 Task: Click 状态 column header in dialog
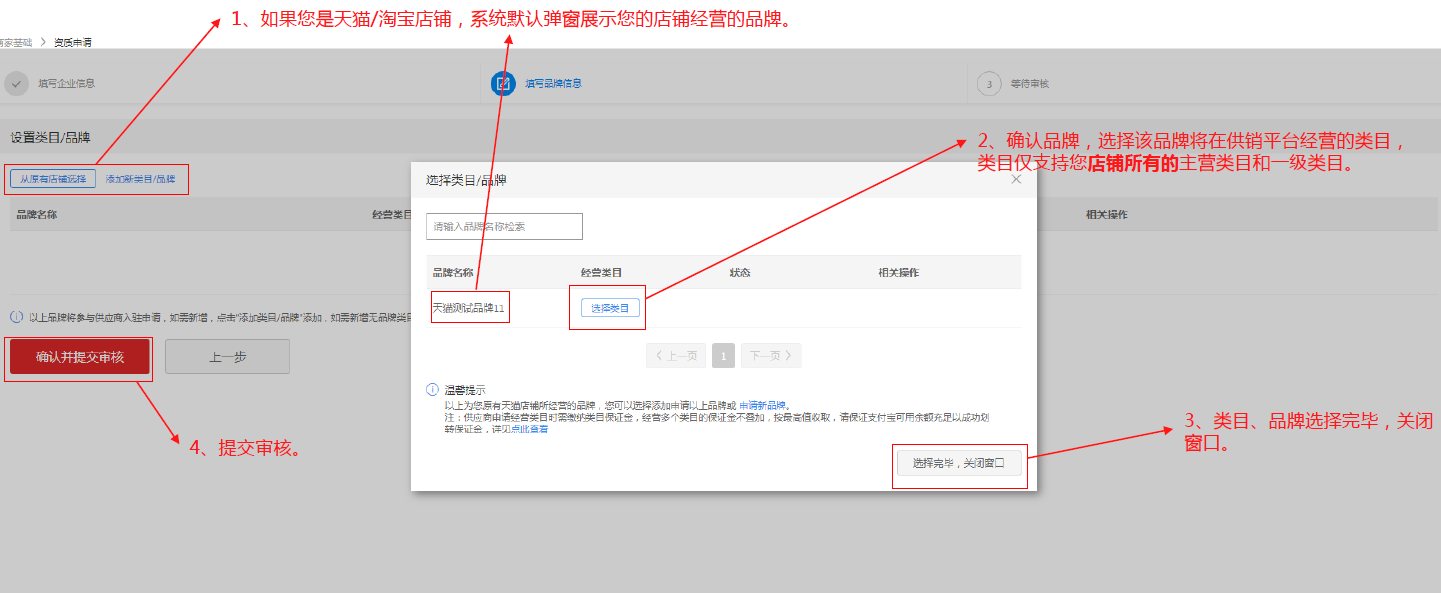tap(740, 272)
